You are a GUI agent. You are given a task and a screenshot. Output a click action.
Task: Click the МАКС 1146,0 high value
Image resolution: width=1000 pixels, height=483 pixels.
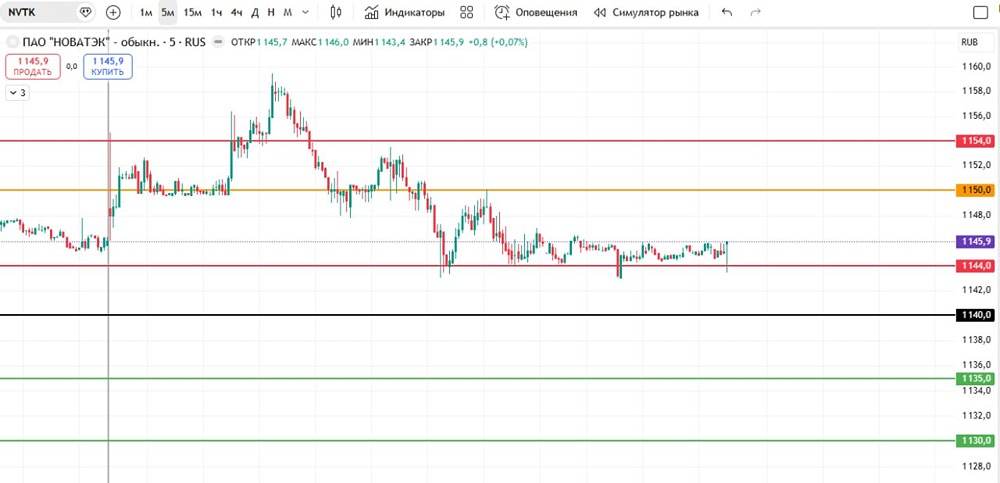(x=321, y=42)
